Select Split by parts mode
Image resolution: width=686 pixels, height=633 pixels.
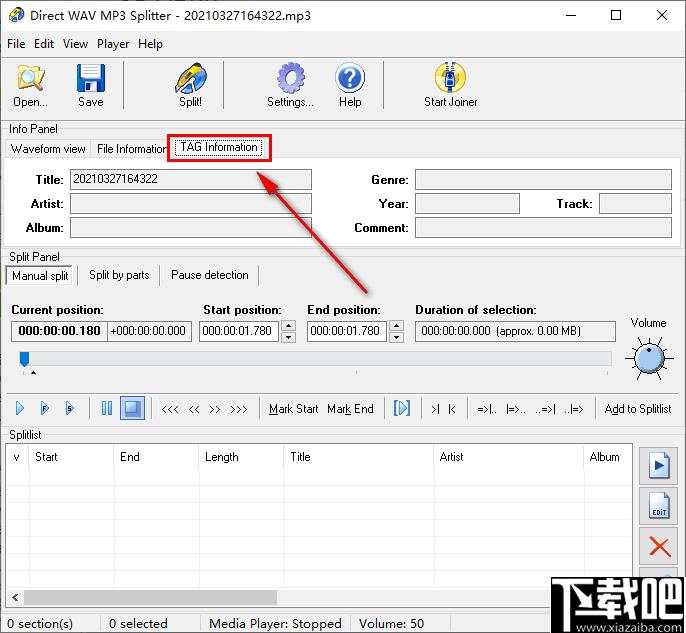(119, 275)
